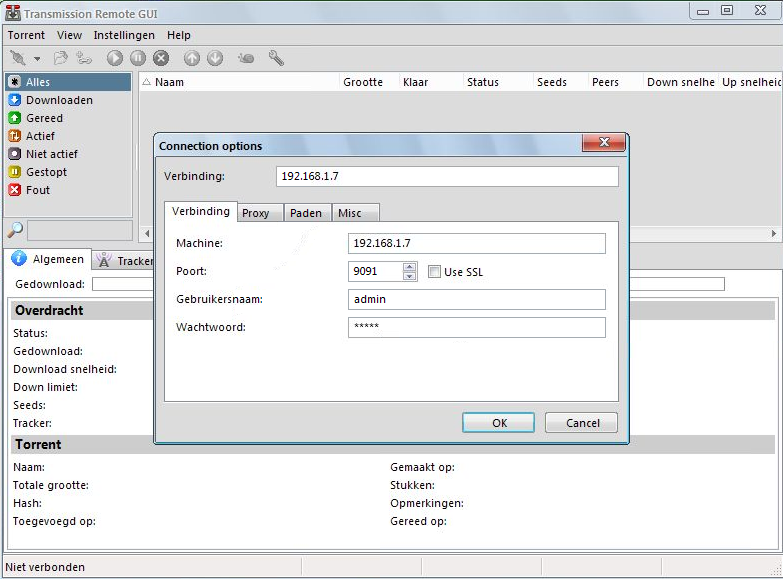Click the Wachtwoord field
Image resolution: width=783 pixels, height=579 pixels.
click(x=476, y=327)
